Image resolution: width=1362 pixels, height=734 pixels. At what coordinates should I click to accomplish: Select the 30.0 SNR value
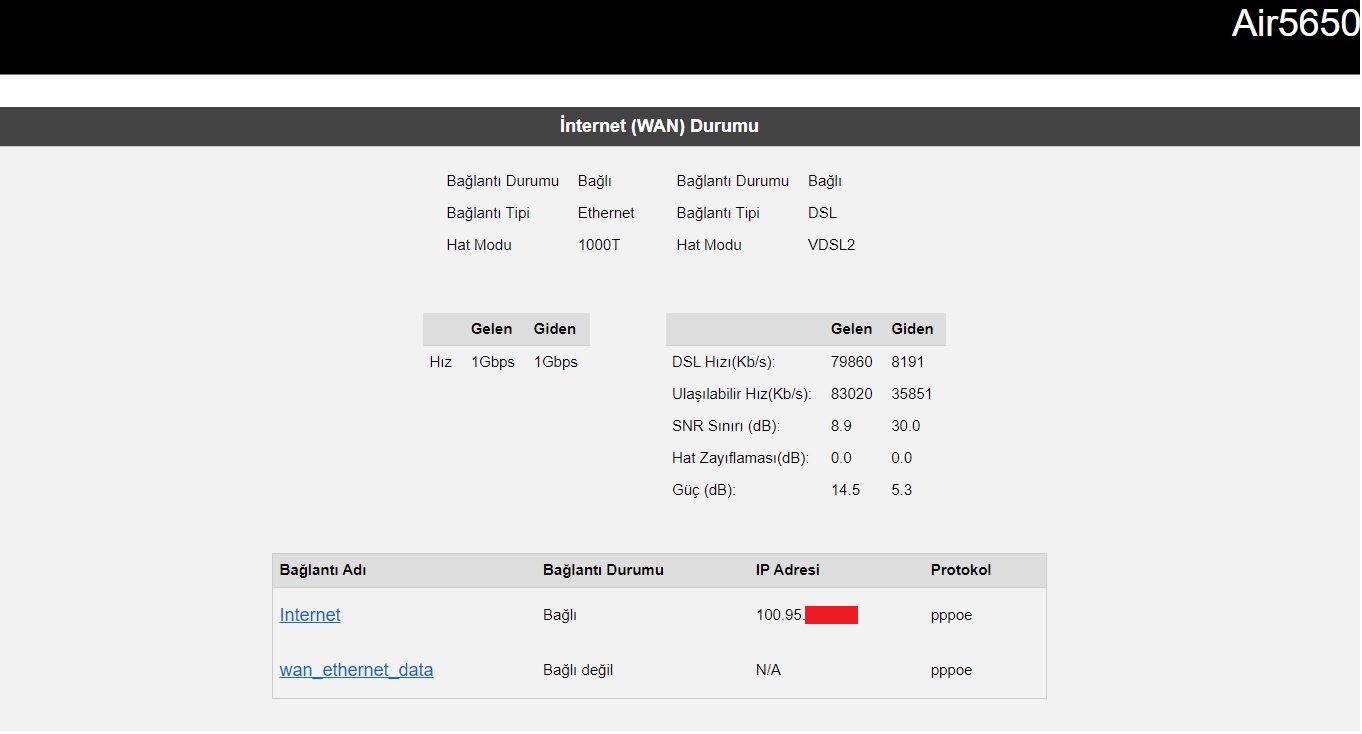coord(906,426)
